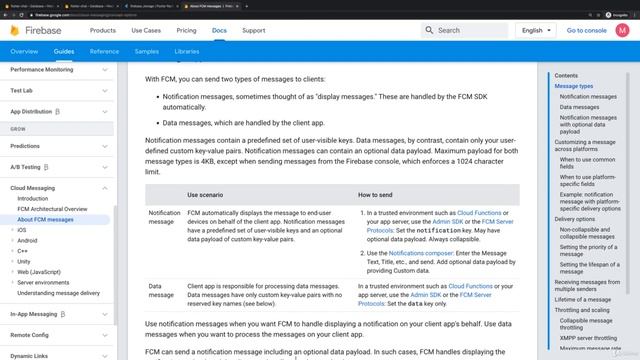Expand the Android tree item
This screenshot has width=640, height=360.
12,240
